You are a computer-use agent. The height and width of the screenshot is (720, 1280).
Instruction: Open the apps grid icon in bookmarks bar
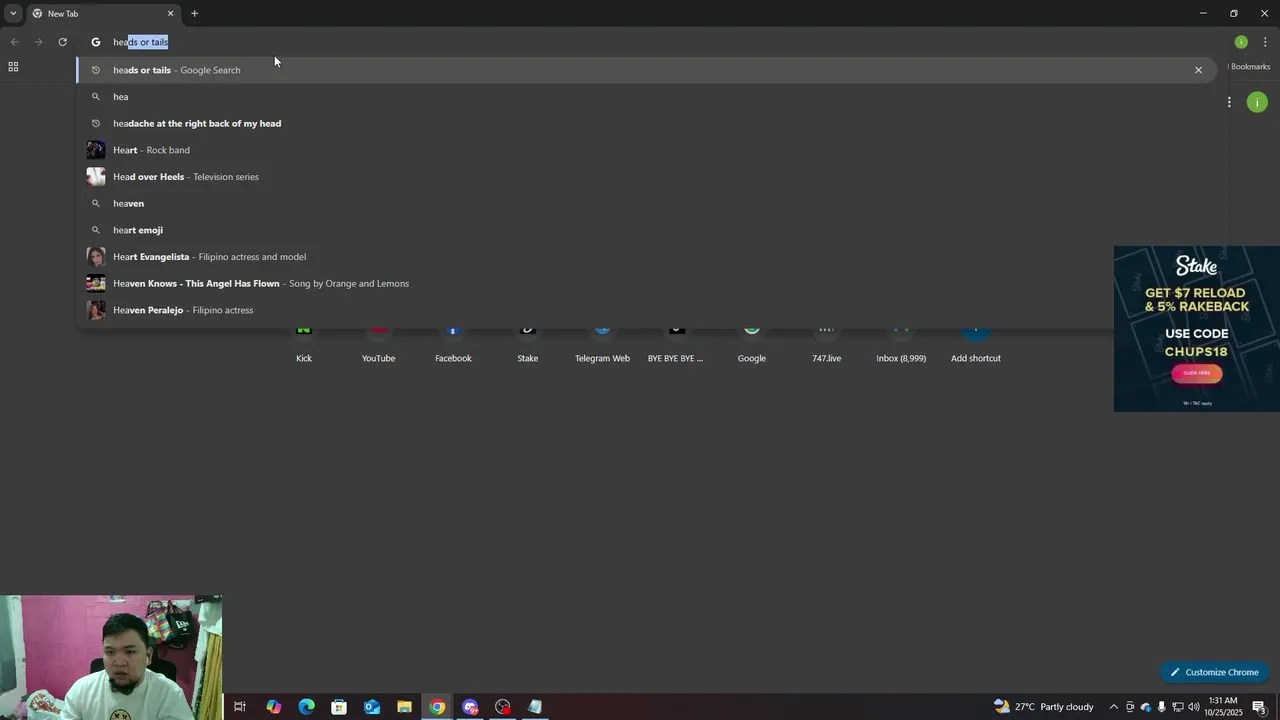(x=13, y=67)
